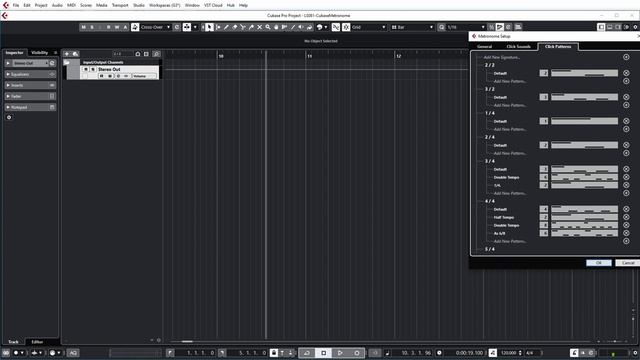Select the Object Selection arrow tool
Screen dimensions: 640x360
tap(209, 27)
